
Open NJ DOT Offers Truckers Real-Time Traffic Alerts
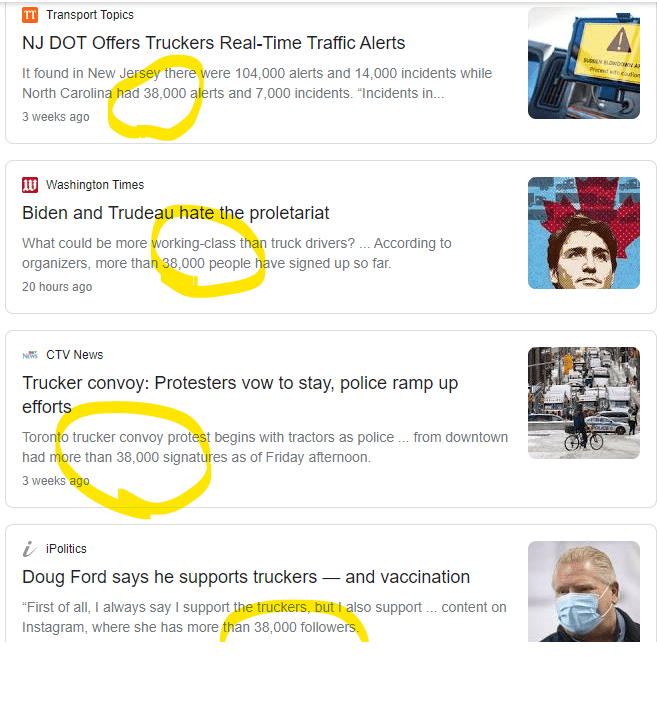coord(213,43)
